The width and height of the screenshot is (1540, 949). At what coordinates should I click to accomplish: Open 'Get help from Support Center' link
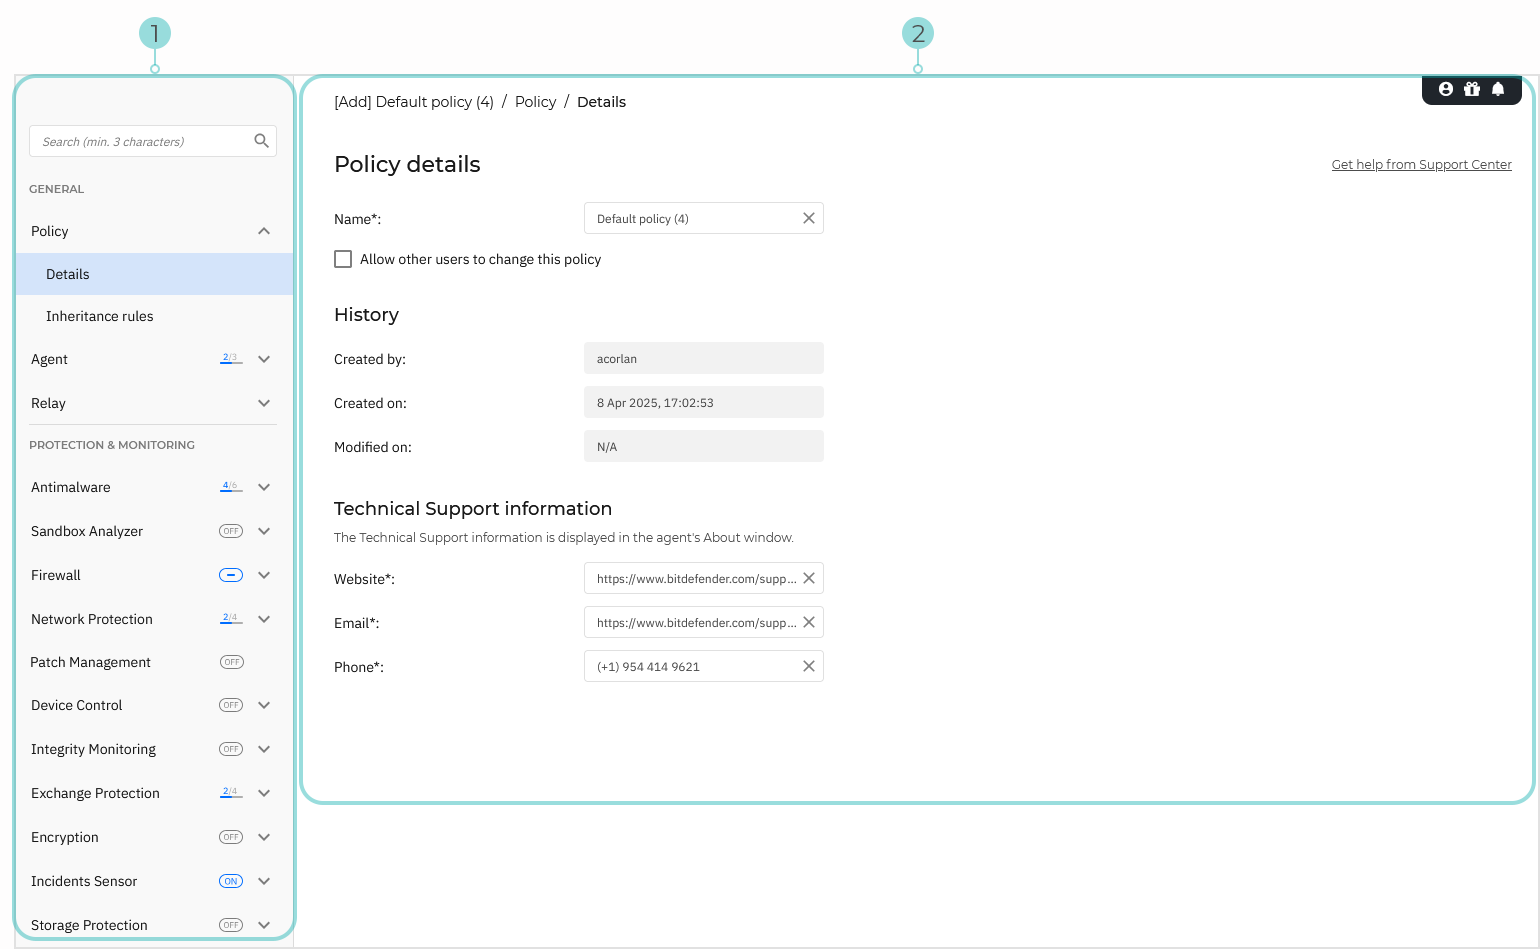[x=1421, y=164]
